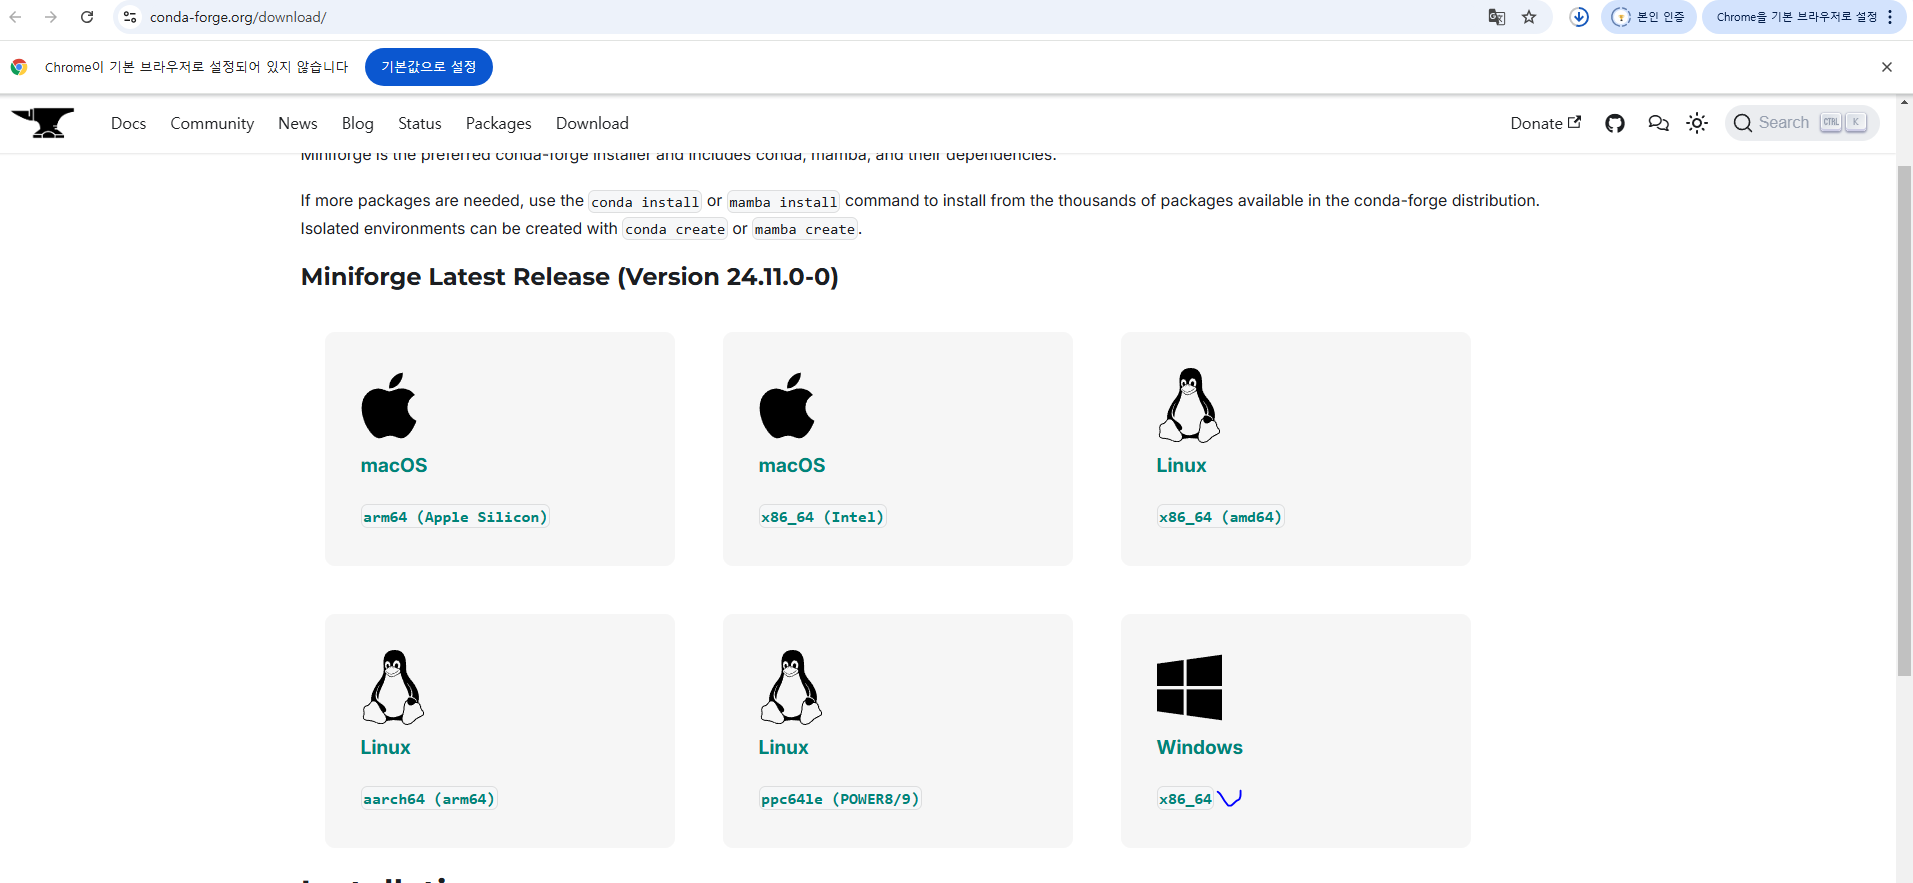Image resolution: width=1913 pixels, height=883 pixels.
Task: Click the Apple logo for arm64 macOS
Action: click(389, 406)
